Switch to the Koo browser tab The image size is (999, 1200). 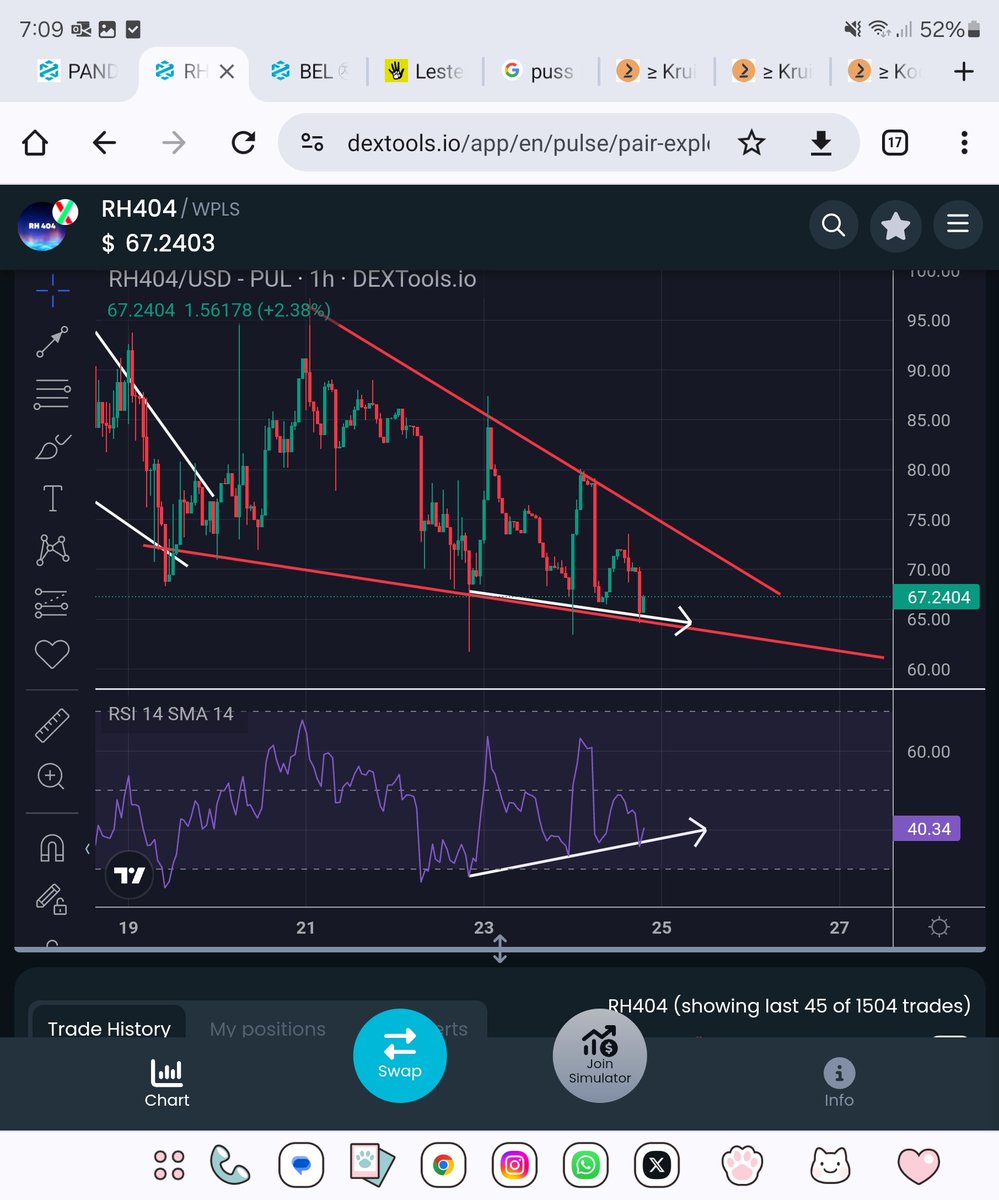click(x=884, y=71)
